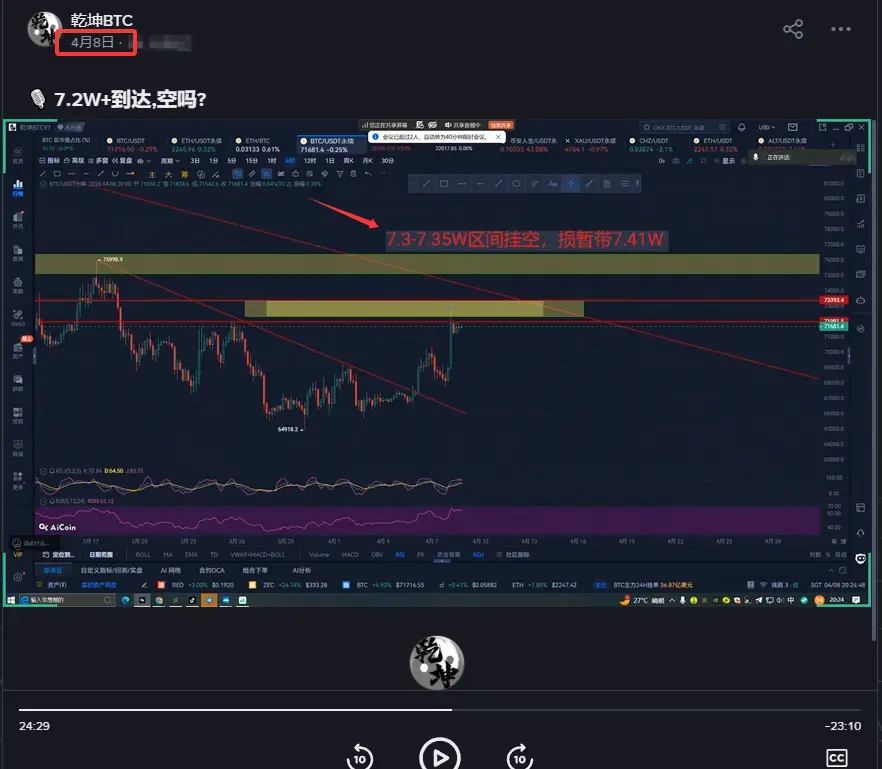Toggle the RSI indicator in bottom bar
Screen dimensions: 882x769
tap(399, 555)
